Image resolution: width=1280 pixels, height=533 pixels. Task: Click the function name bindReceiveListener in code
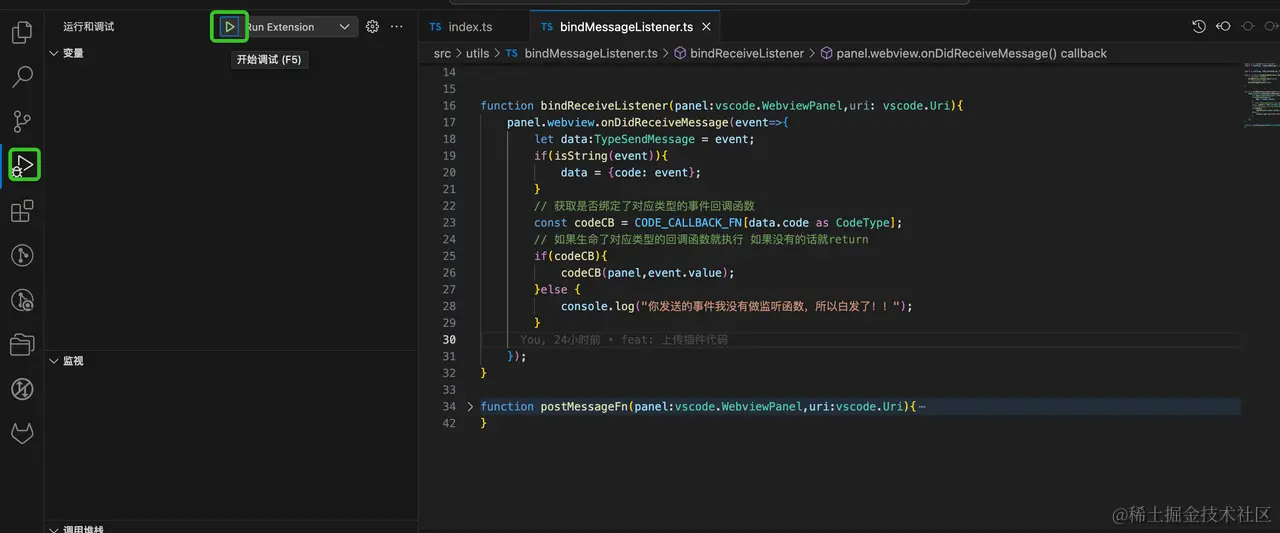[604, 106]
